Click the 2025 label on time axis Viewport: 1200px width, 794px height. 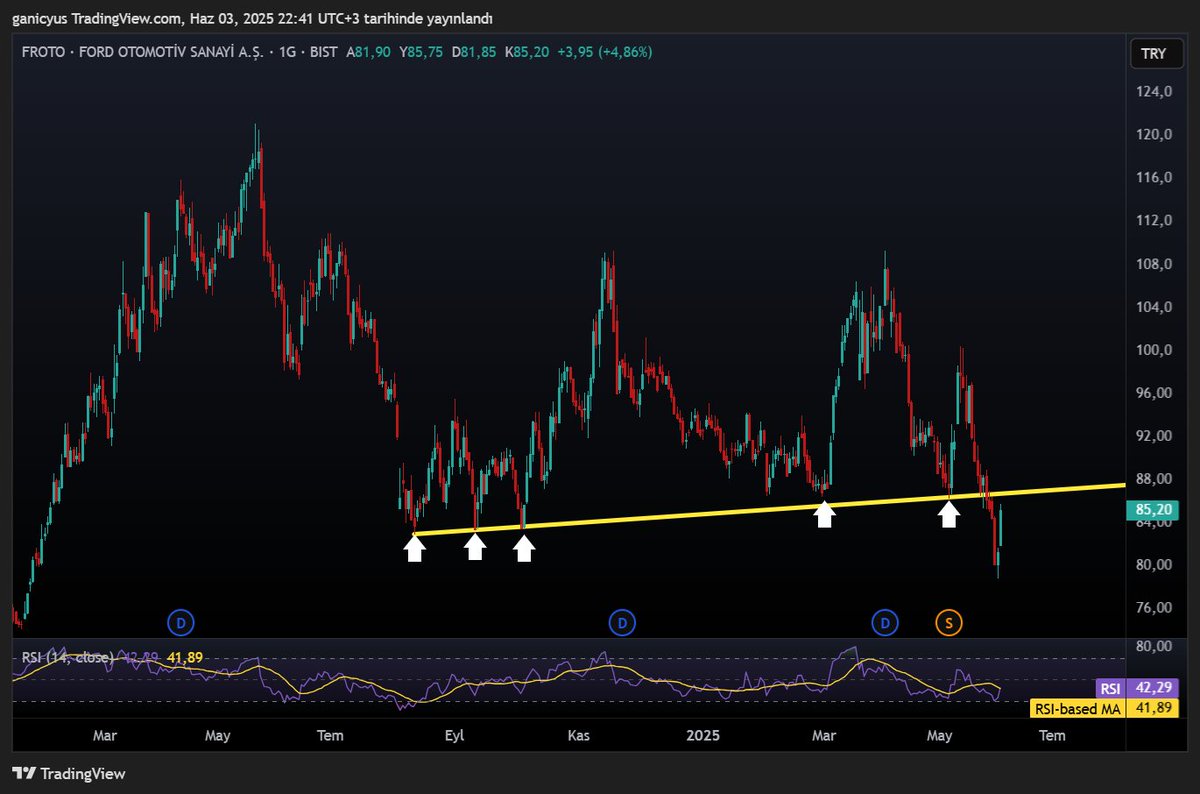click(703, 736)
